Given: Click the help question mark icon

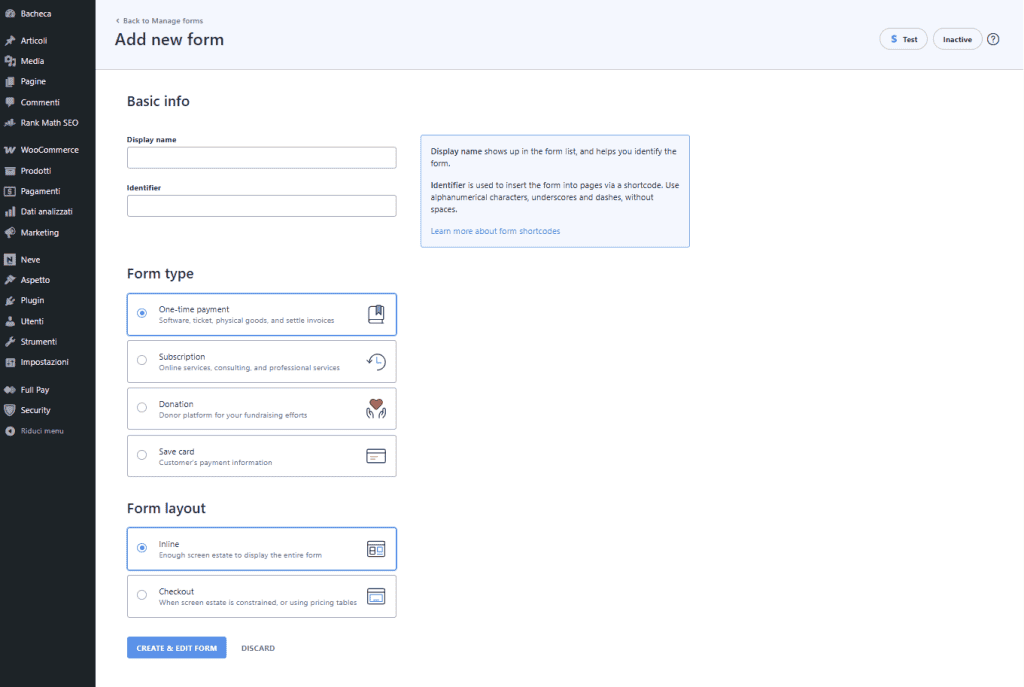Looking at the screenshot, I should pos(993,39).
